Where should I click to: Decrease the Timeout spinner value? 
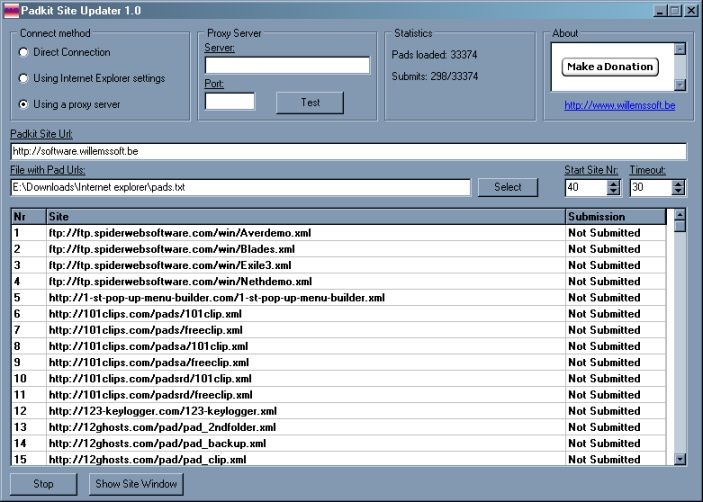coord(679,192)
